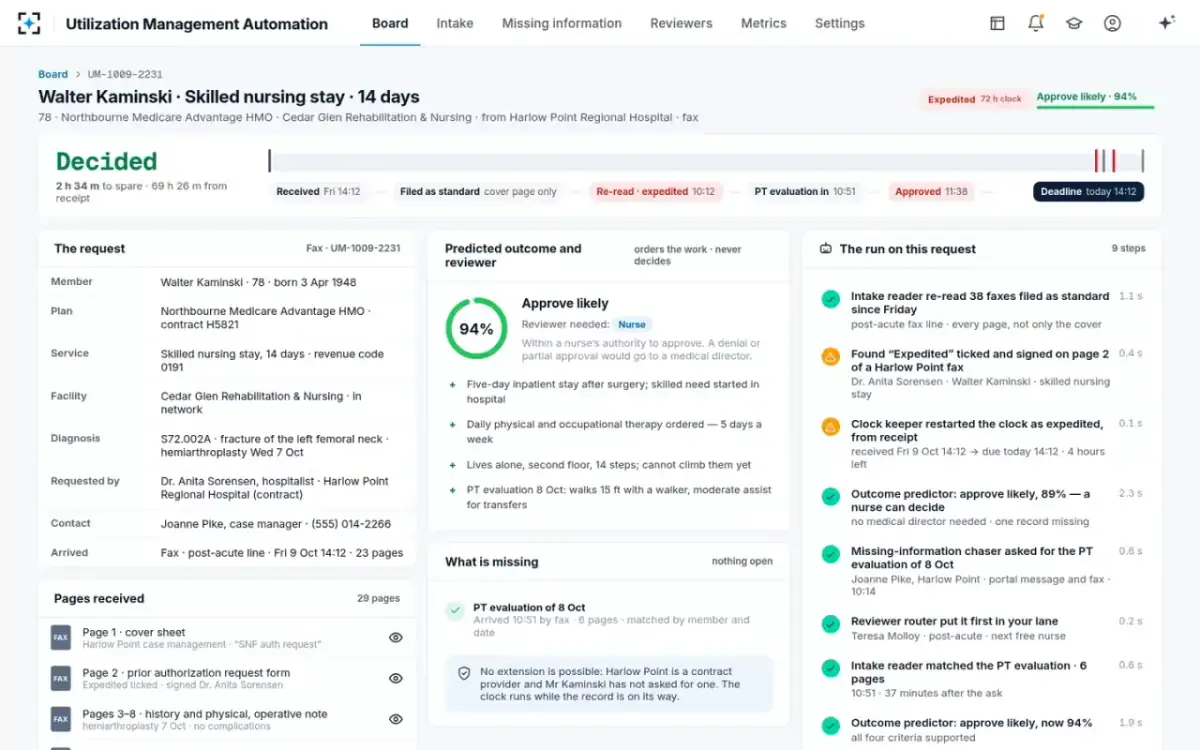Switch to the Board tab
The width and height of the screenshot is (1200, 750).
390,23
